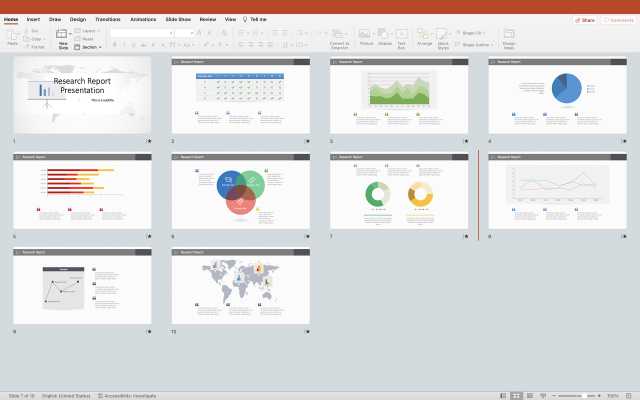640x400 pixels.
Task: Switch to Slide Sorter view in status bar
Action: [x=515, y=395]
